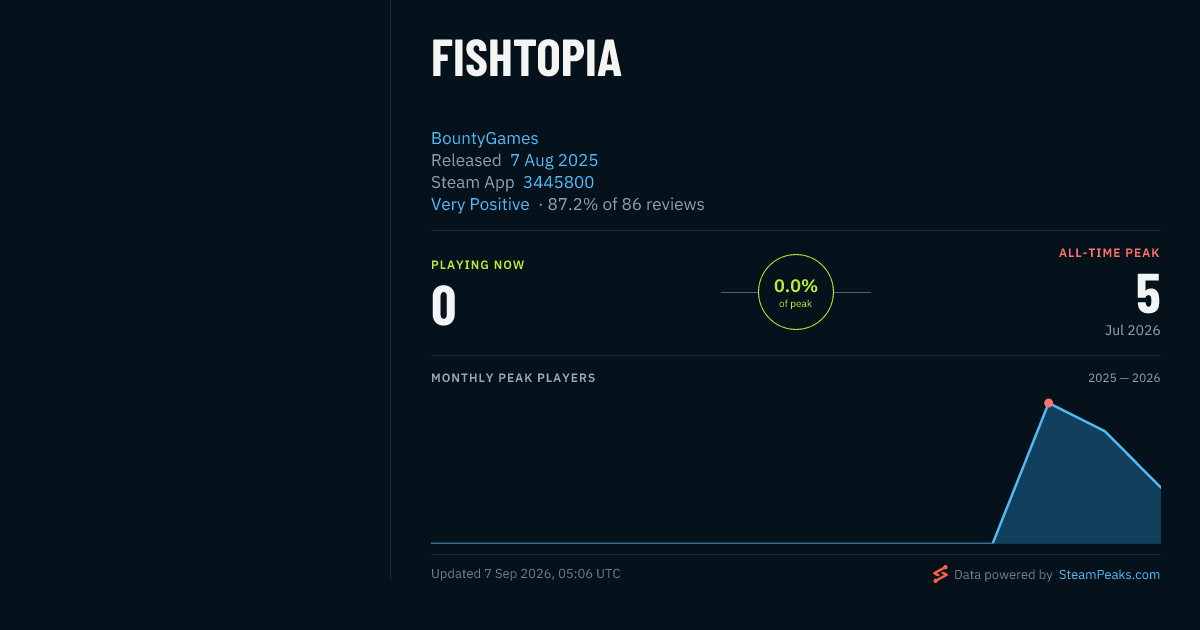Click the blue filled chart area
This screenshot has width=1200, height=630.
point(1085,490)
